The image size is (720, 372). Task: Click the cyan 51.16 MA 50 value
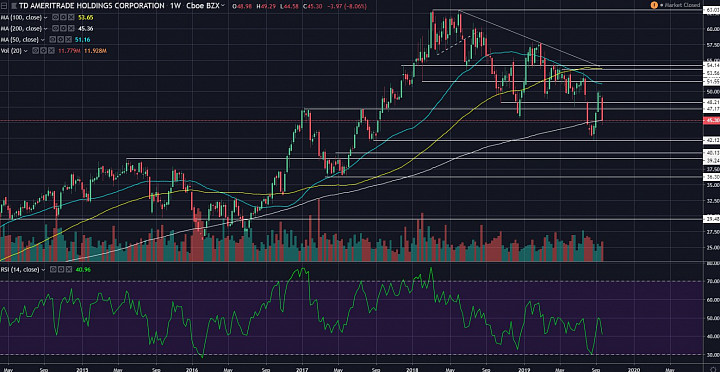[83, 39]
